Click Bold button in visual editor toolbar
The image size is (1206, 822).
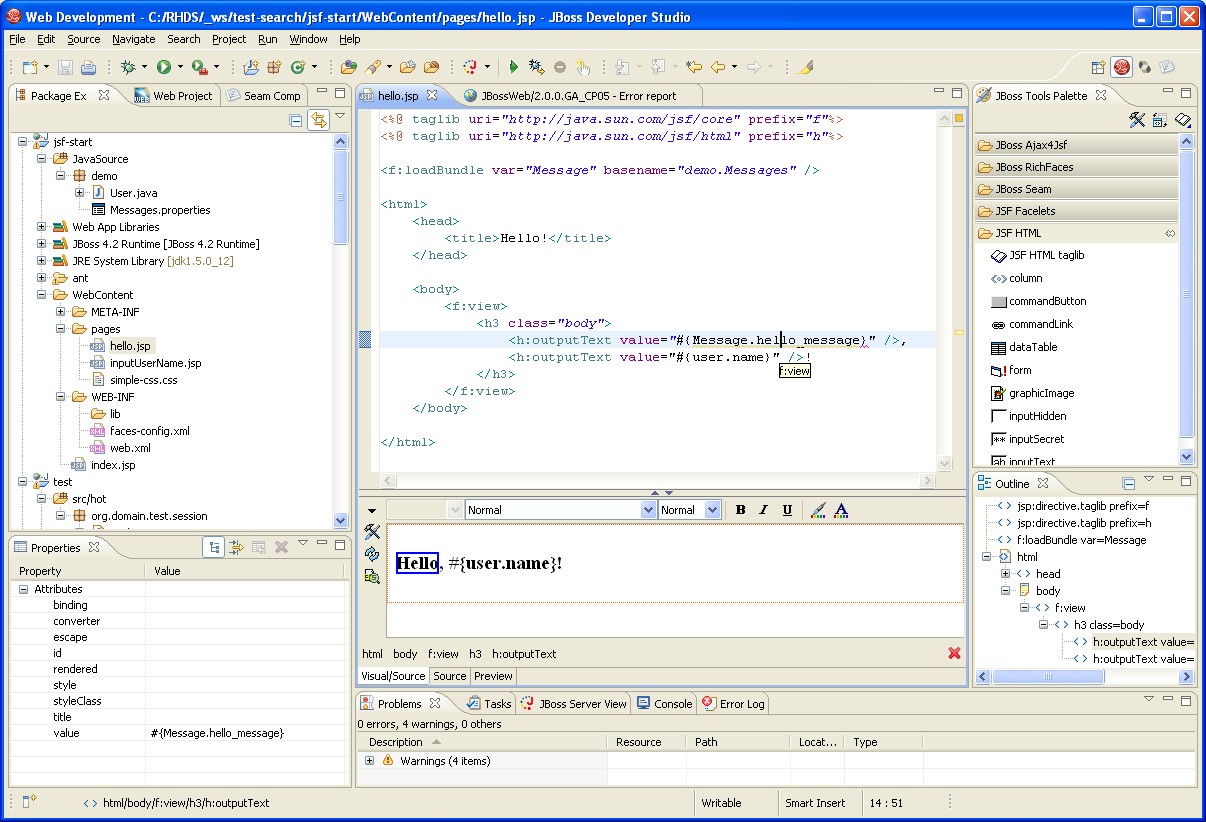click(x=740, y=510)
